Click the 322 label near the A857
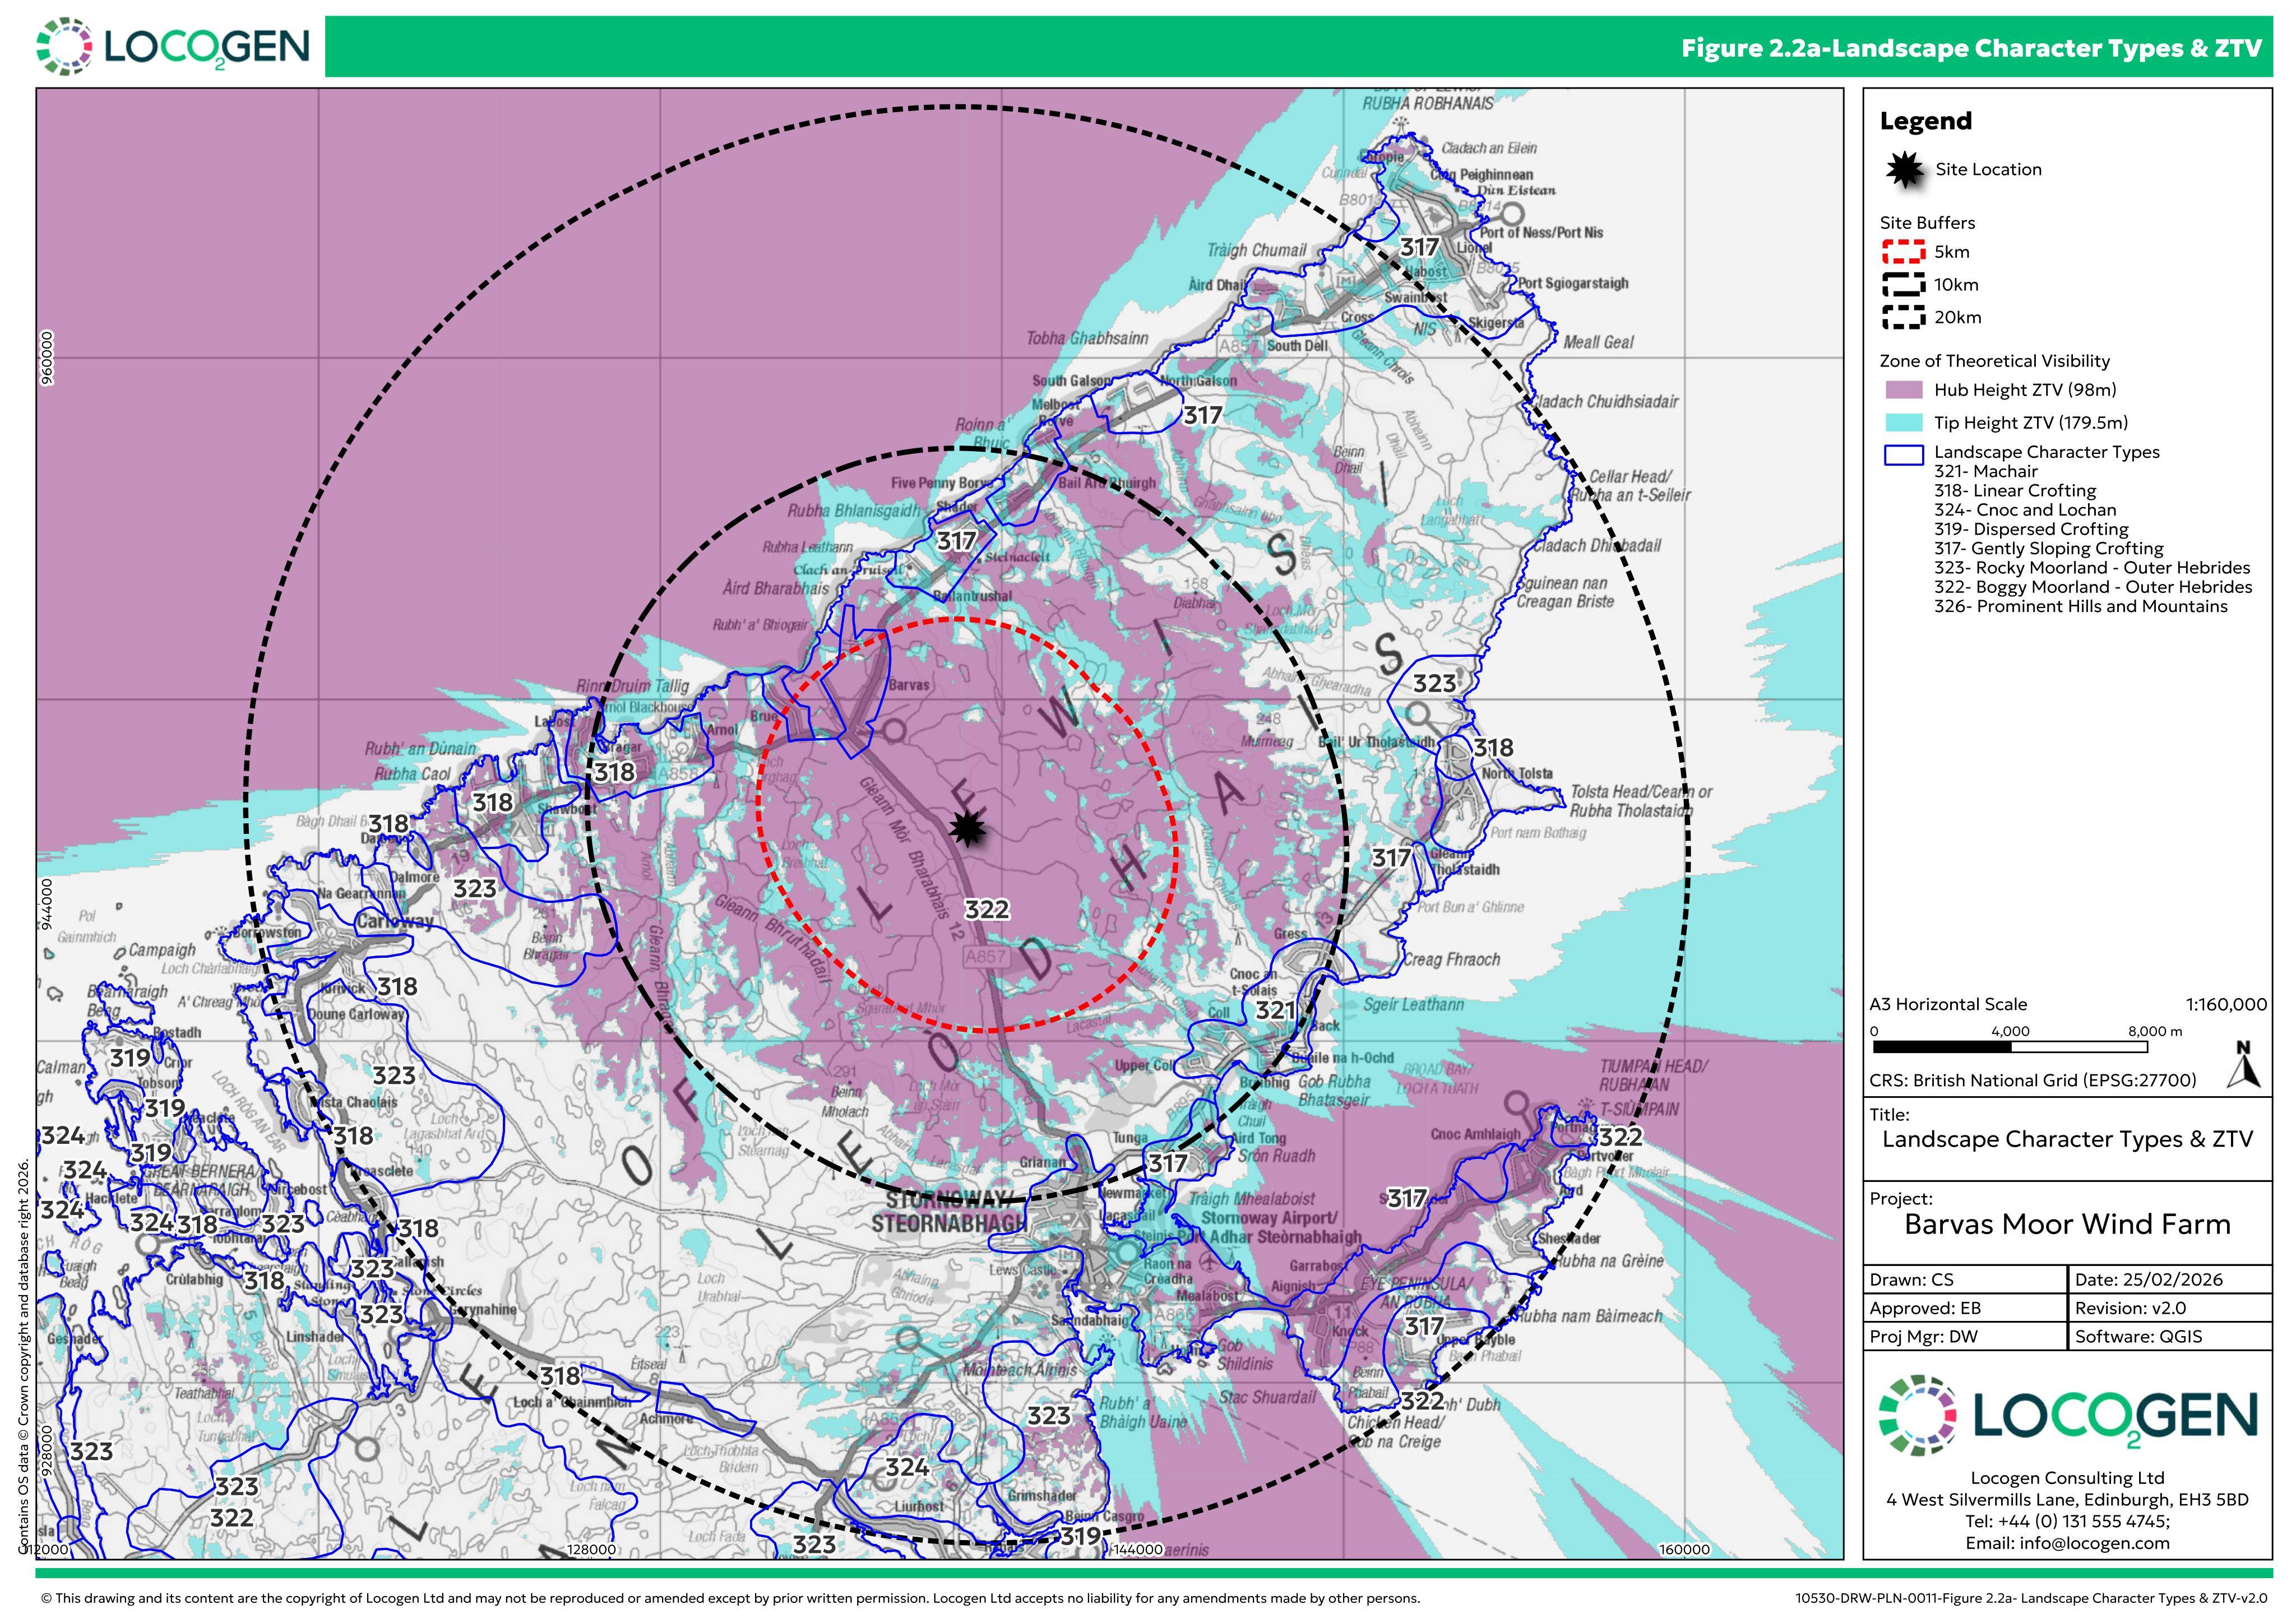The height and width of the screenshot is (1623, 2296). point(986,909)
